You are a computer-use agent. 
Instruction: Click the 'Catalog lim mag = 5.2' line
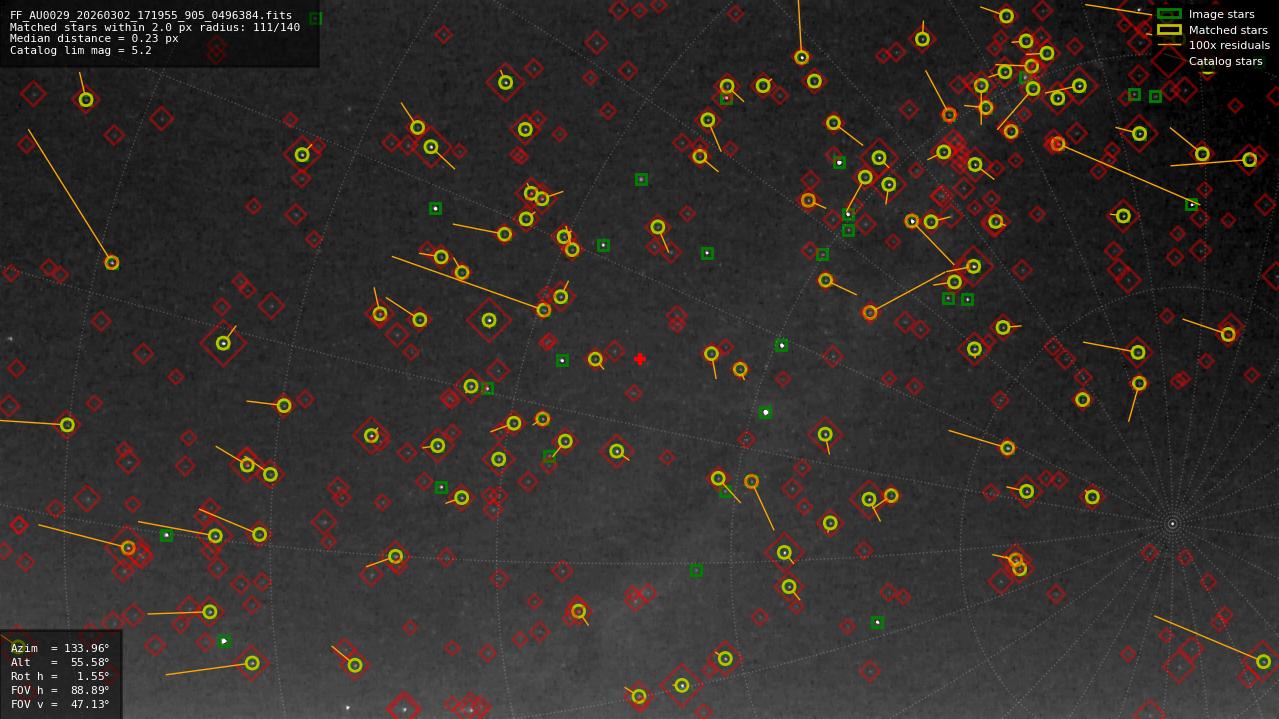81,50
